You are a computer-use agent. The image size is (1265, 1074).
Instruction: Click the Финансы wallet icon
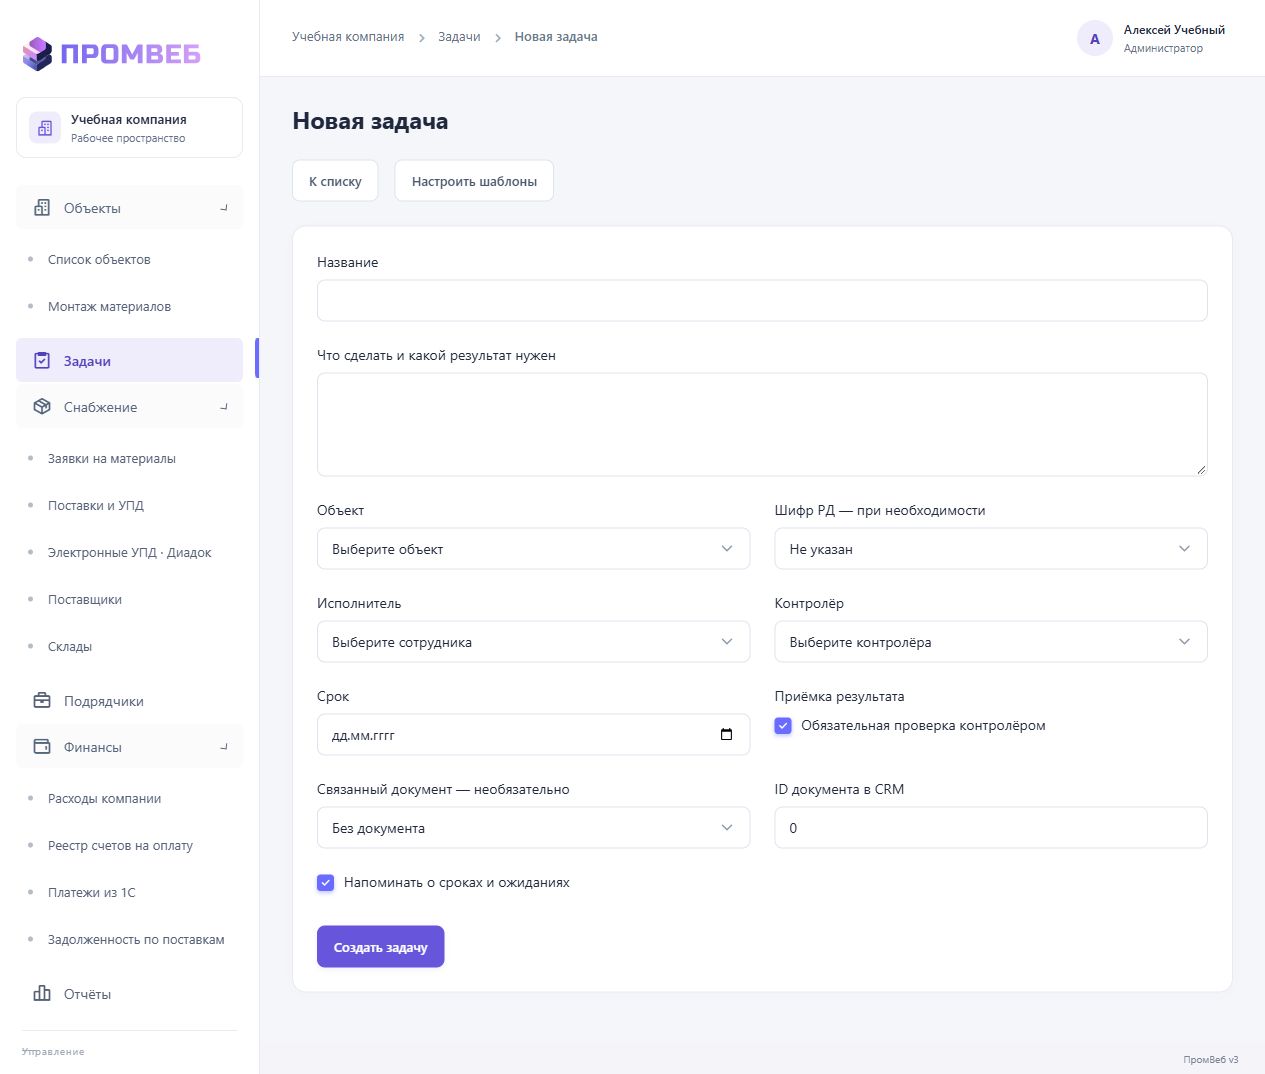42,747
